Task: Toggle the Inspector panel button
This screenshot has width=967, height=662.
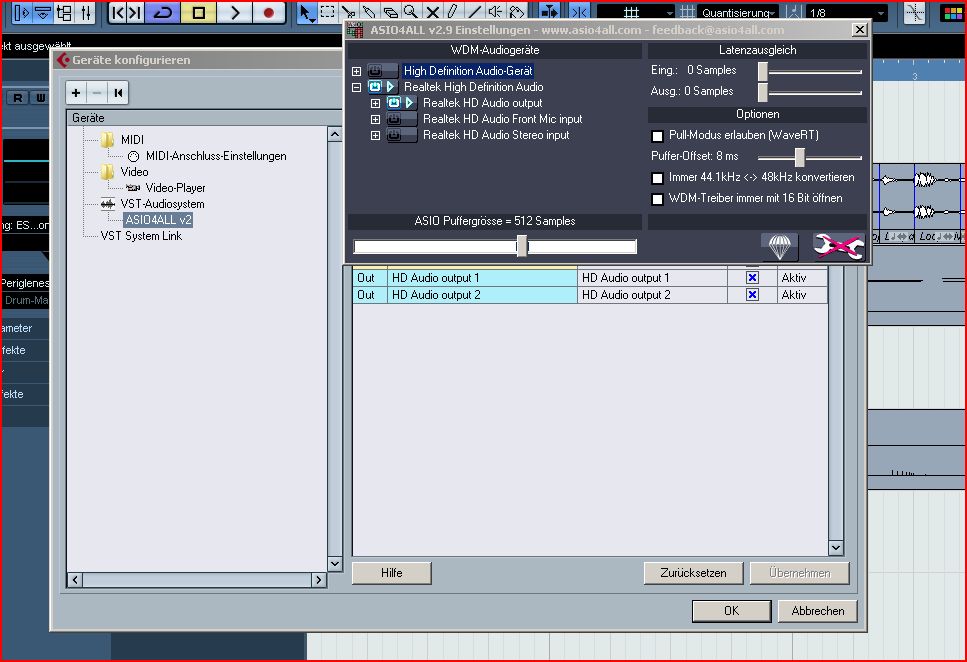Action: (x=21, y=12)
